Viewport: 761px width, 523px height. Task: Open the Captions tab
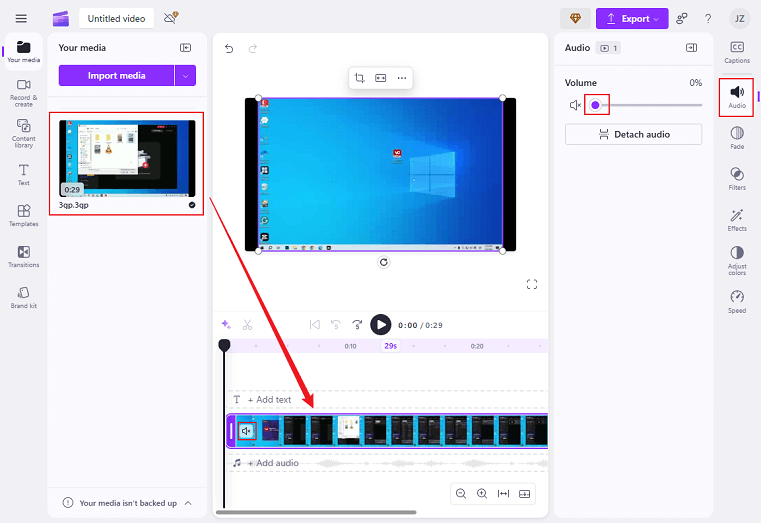(737, 52)
